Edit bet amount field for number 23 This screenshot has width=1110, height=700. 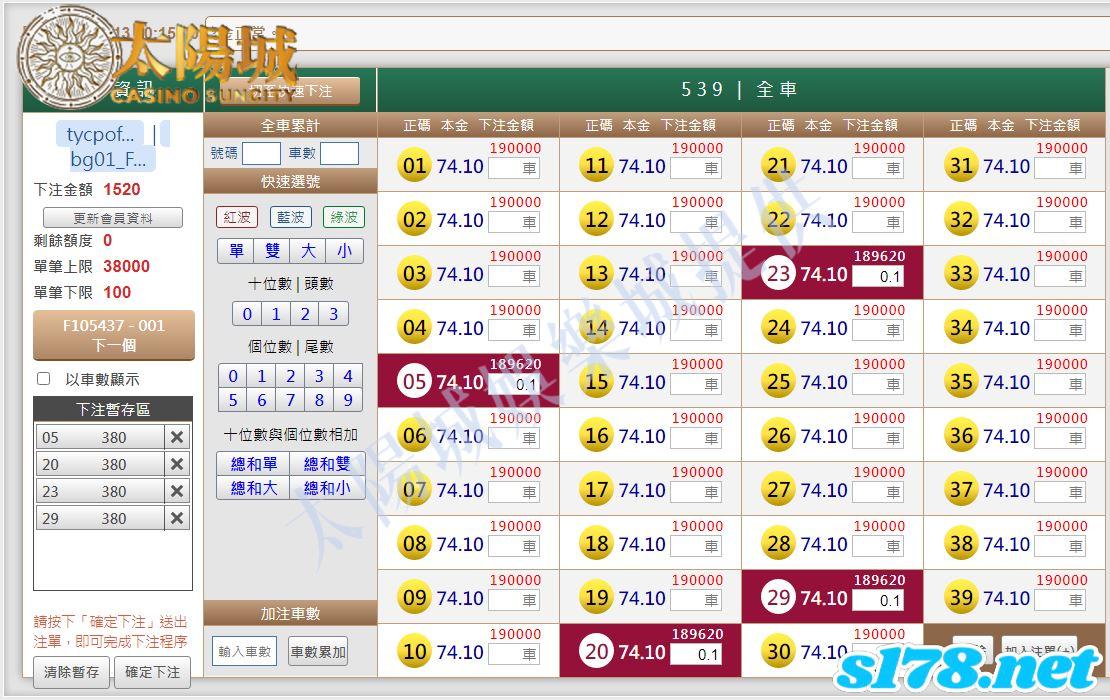878,276
